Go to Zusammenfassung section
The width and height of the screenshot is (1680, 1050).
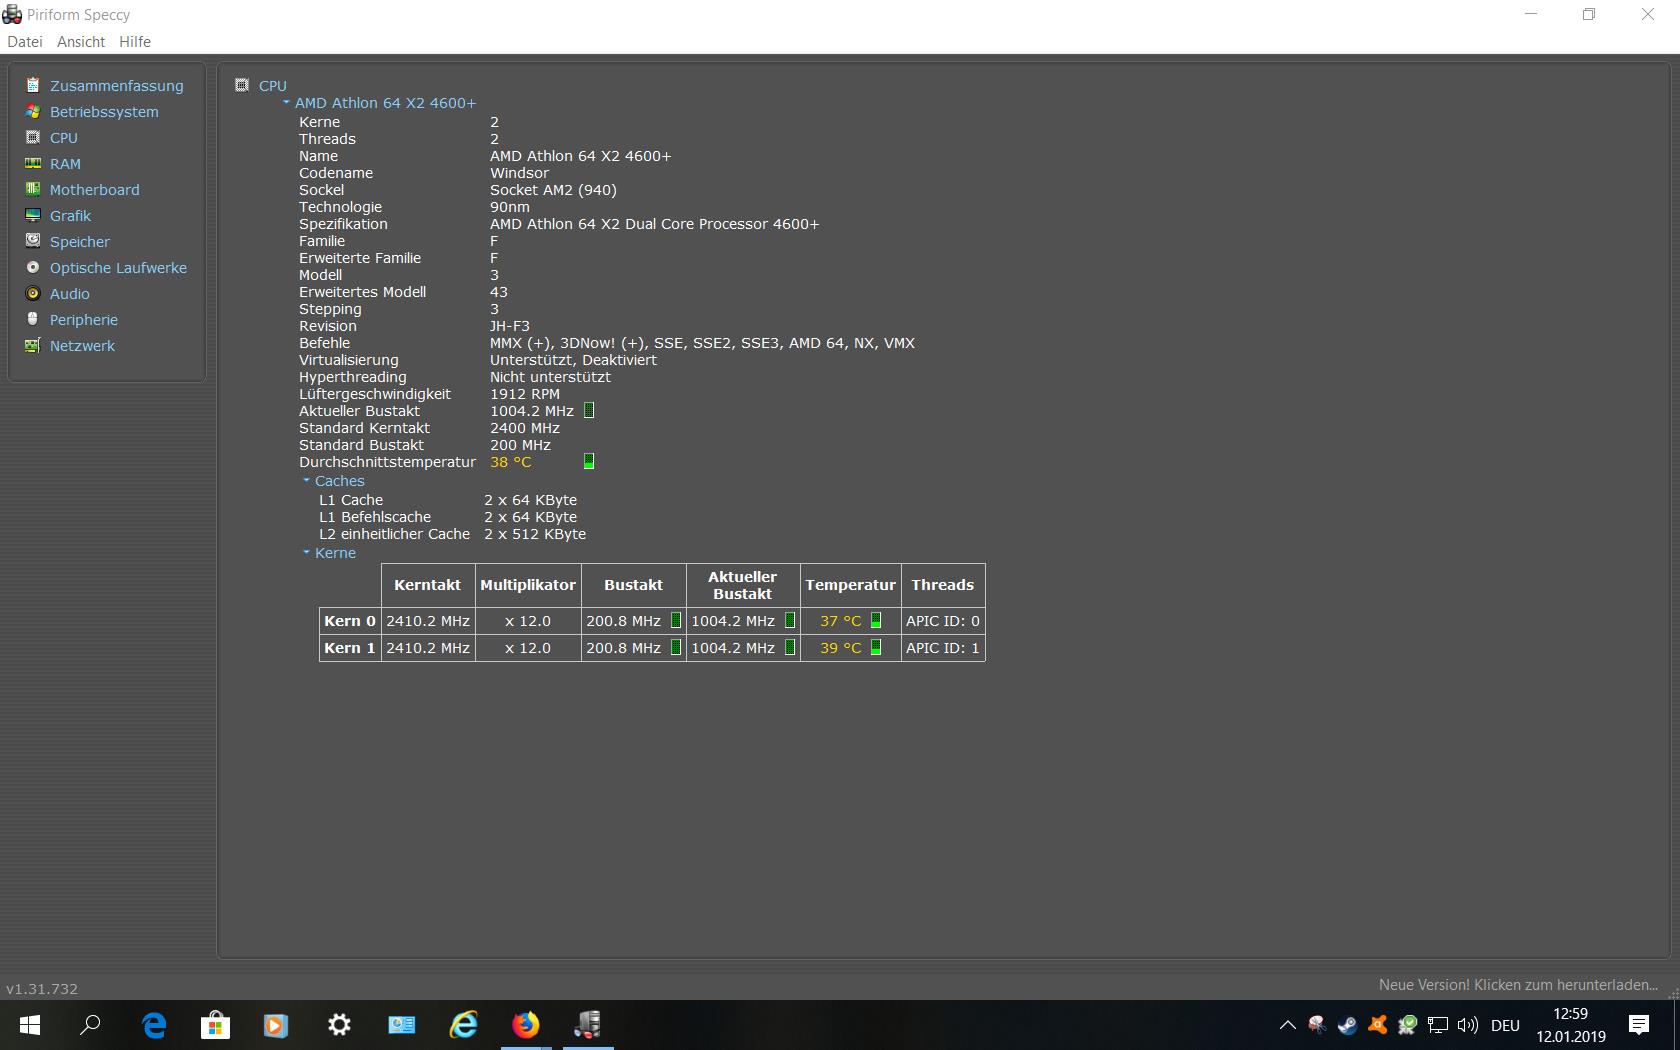click(117, 86)
